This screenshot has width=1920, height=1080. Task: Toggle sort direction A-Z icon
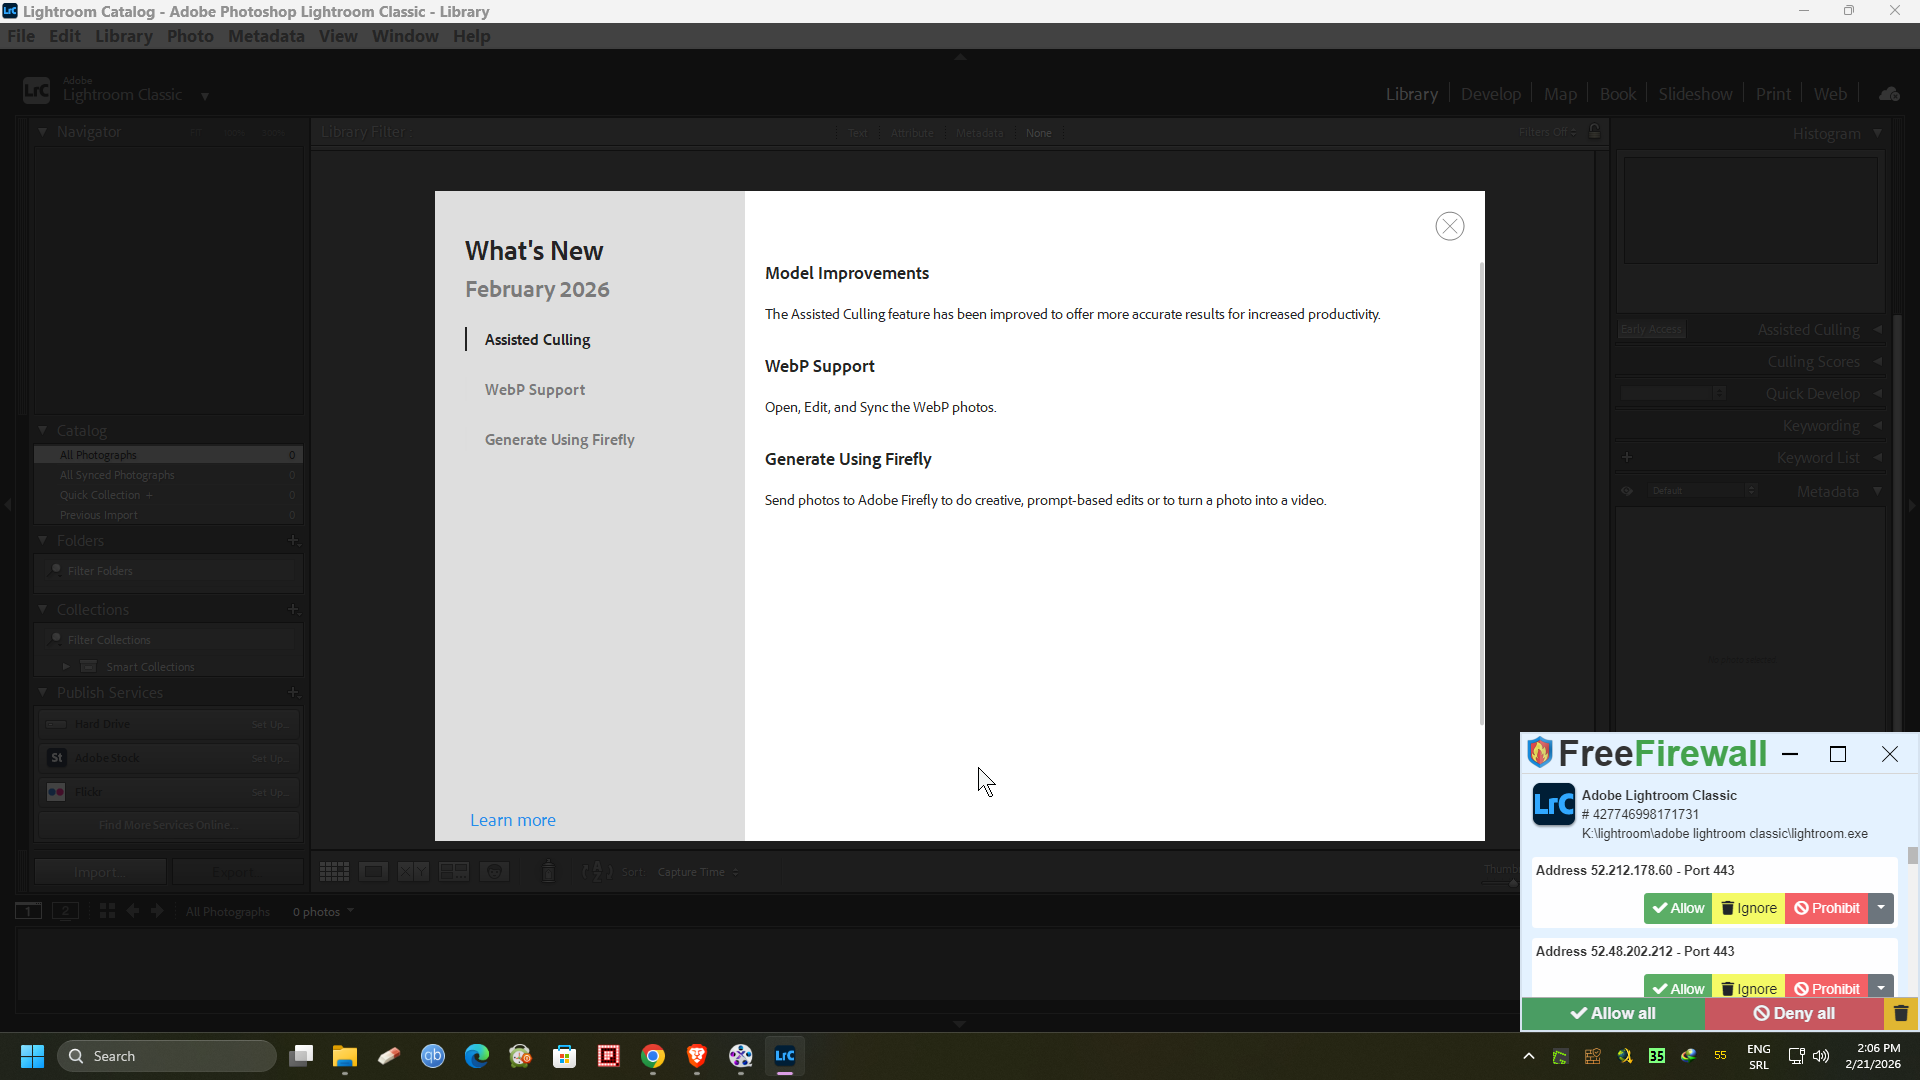point(597,872)
